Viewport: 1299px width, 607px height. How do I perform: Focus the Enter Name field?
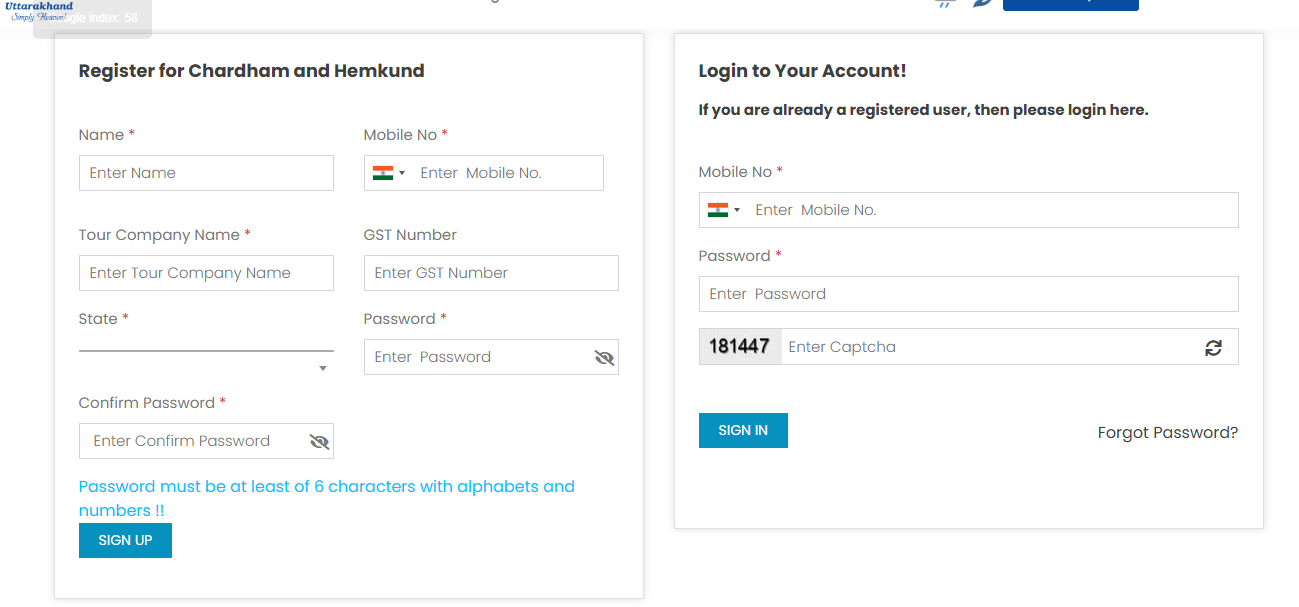tap(206, 173)
